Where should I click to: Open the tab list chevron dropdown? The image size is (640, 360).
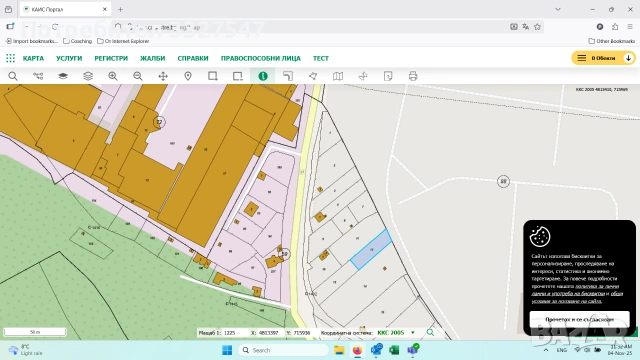point(558,9)
